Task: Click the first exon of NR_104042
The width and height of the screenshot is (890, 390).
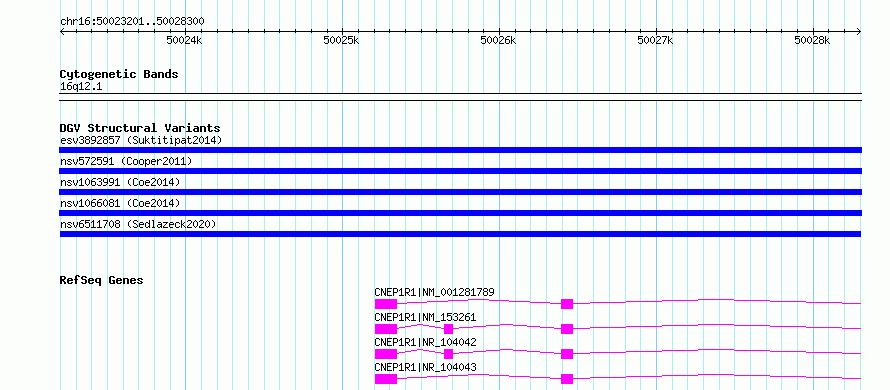Action: tap(385, 354)
